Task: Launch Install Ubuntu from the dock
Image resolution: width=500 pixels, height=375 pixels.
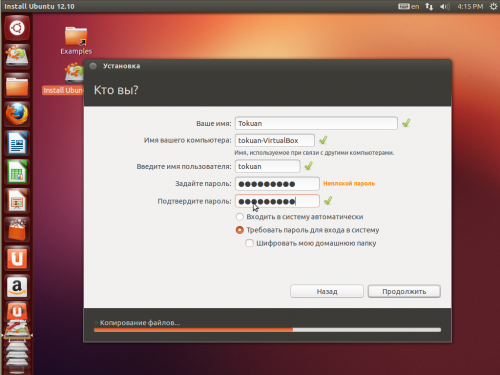Action: pos(17,57)
